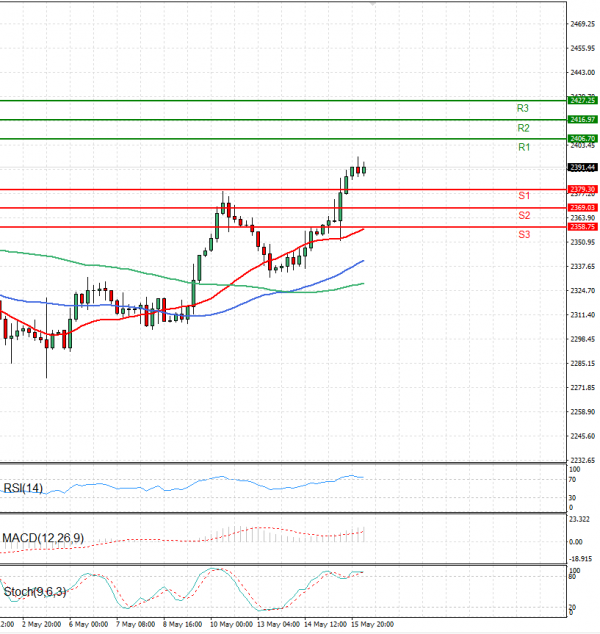Click the 6 May 00:00 time label

click(x=88, y=625)
